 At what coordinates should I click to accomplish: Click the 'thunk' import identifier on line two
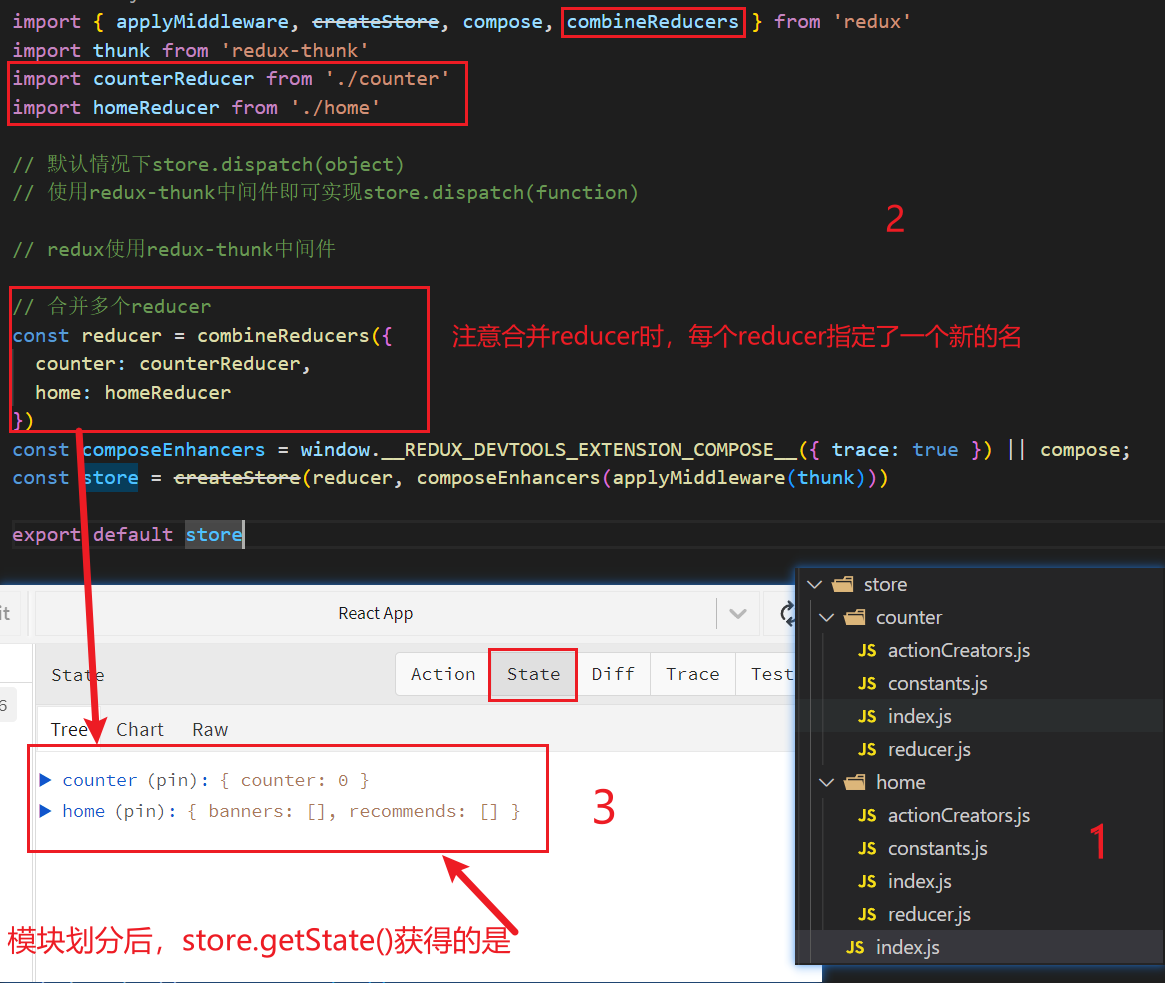point(121,51)
